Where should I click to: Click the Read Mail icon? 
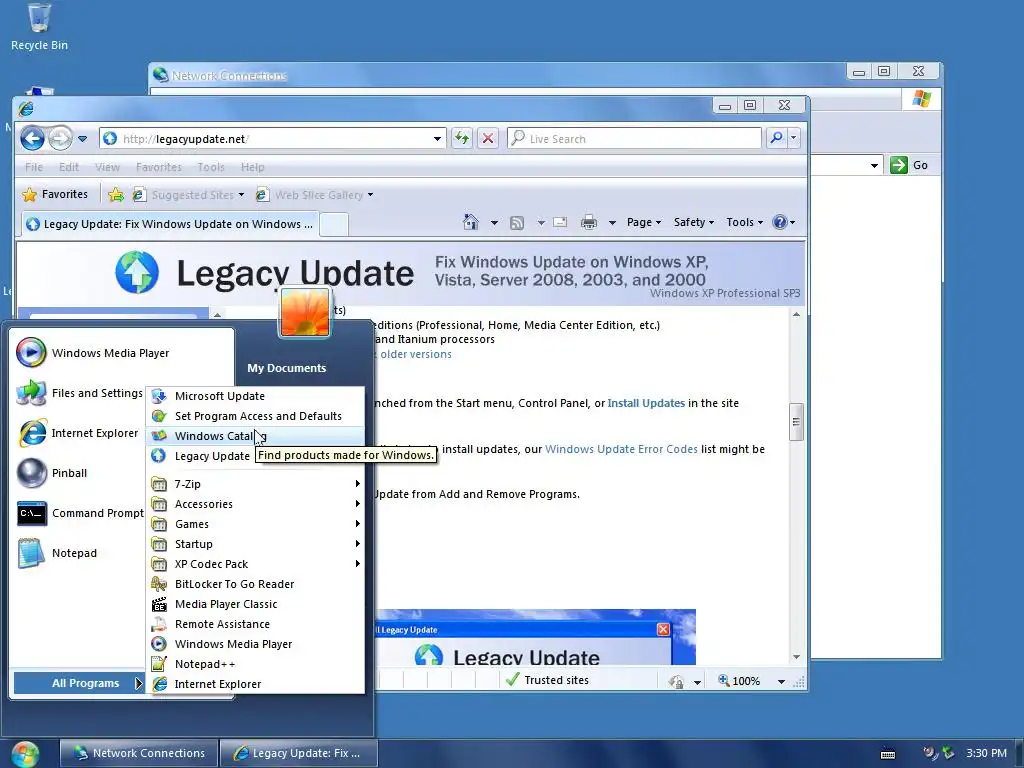coord(560,222)
